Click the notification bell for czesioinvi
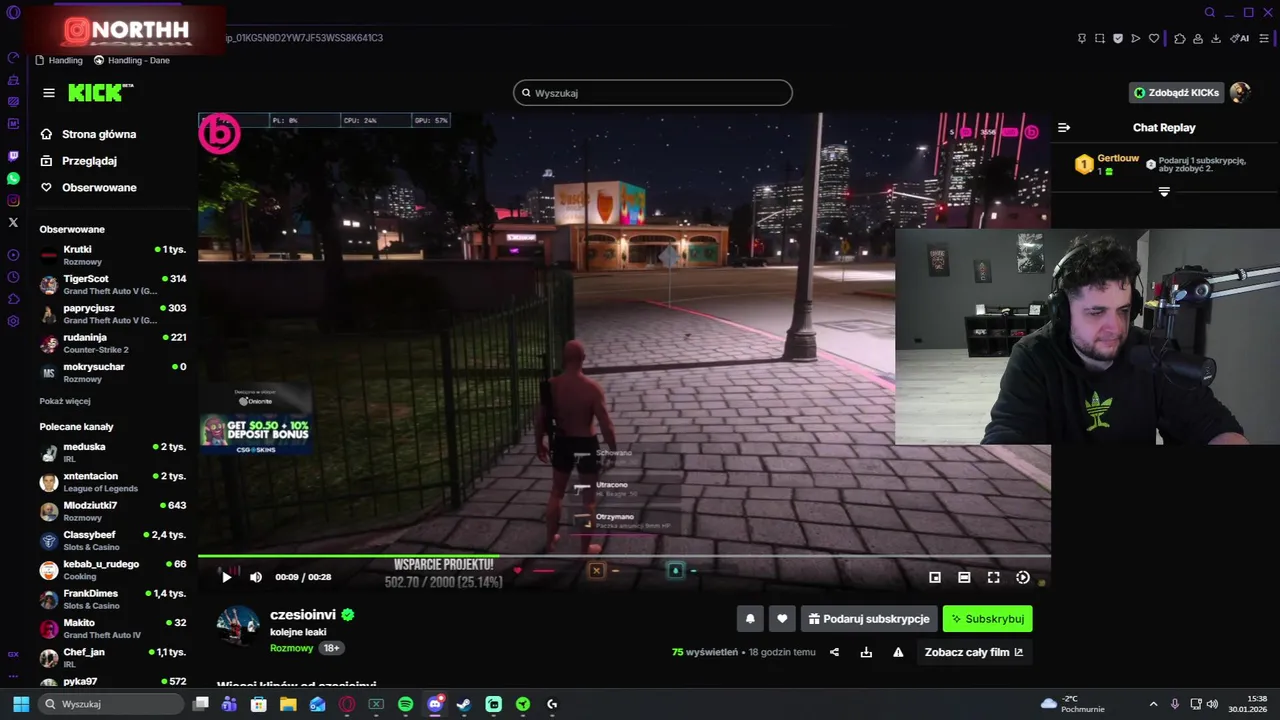Viewport: 1280px width, 720px height. coord(750,619)
